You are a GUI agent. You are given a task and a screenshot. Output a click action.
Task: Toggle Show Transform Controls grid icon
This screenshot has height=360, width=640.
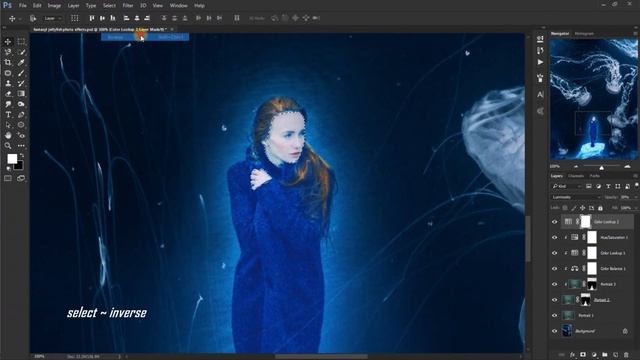click(75, 18)
